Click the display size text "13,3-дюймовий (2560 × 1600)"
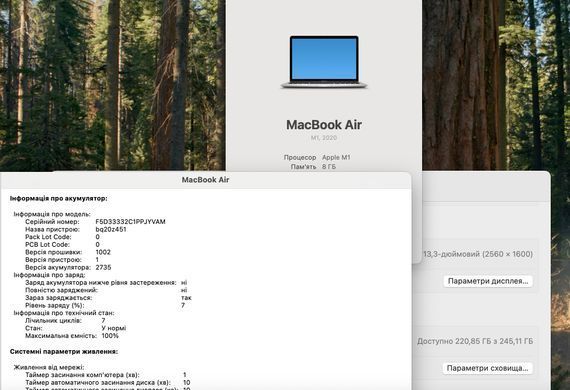Screen dimensions: 570x390 point(478,254)
